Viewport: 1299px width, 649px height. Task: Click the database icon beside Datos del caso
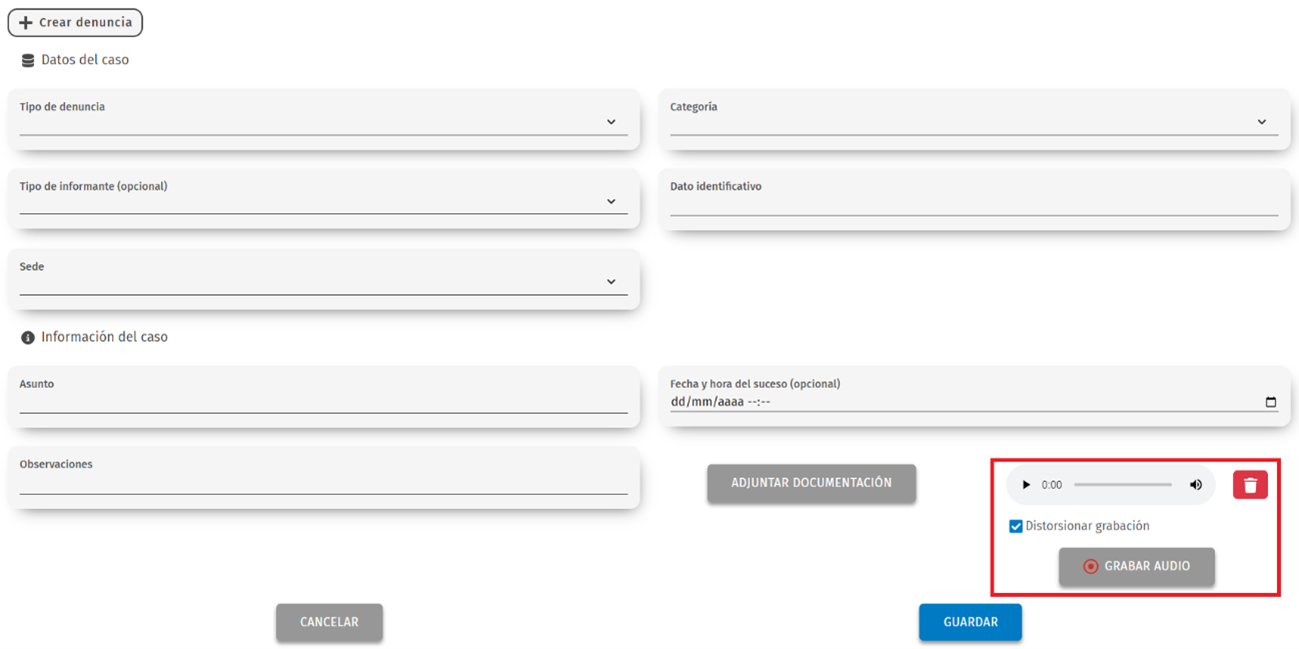(25, 59)
